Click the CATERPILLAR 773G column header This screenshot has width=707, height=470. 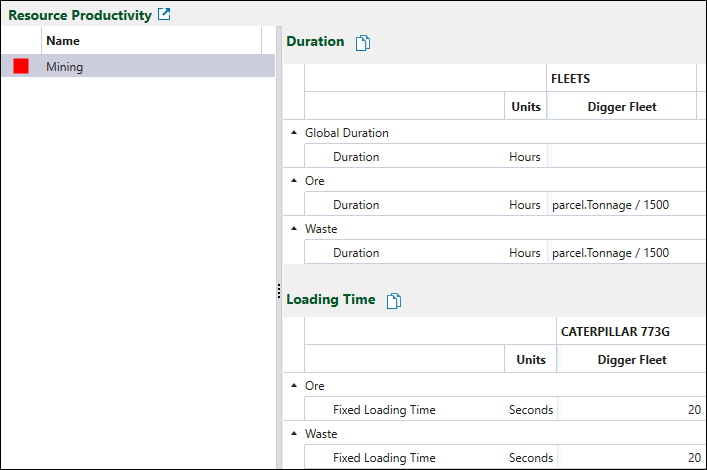tap(627, 331)
